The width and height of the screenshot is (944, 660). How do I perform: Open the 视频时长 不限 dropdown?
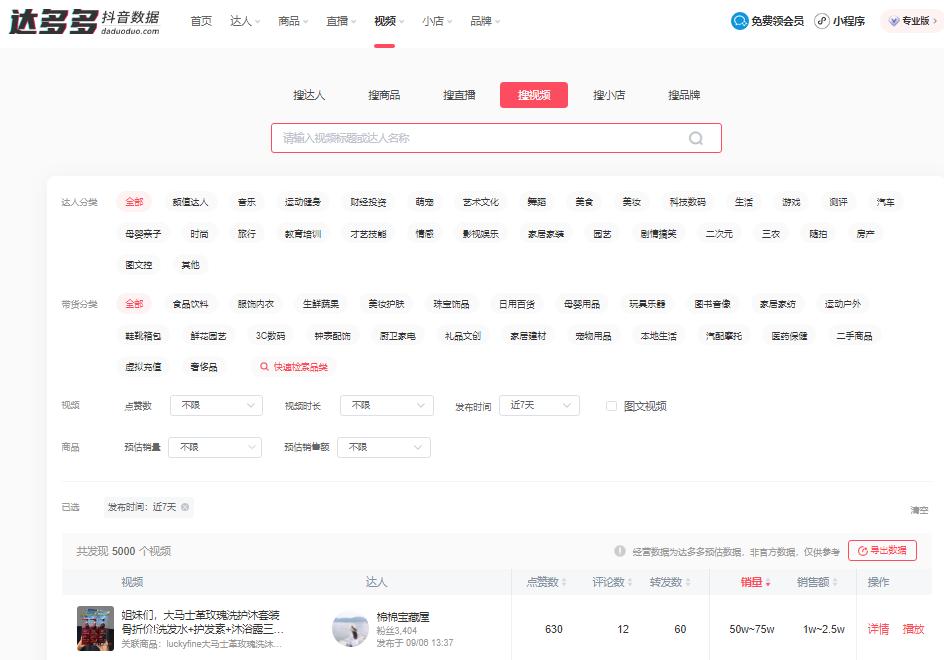[x=384, y=405]
